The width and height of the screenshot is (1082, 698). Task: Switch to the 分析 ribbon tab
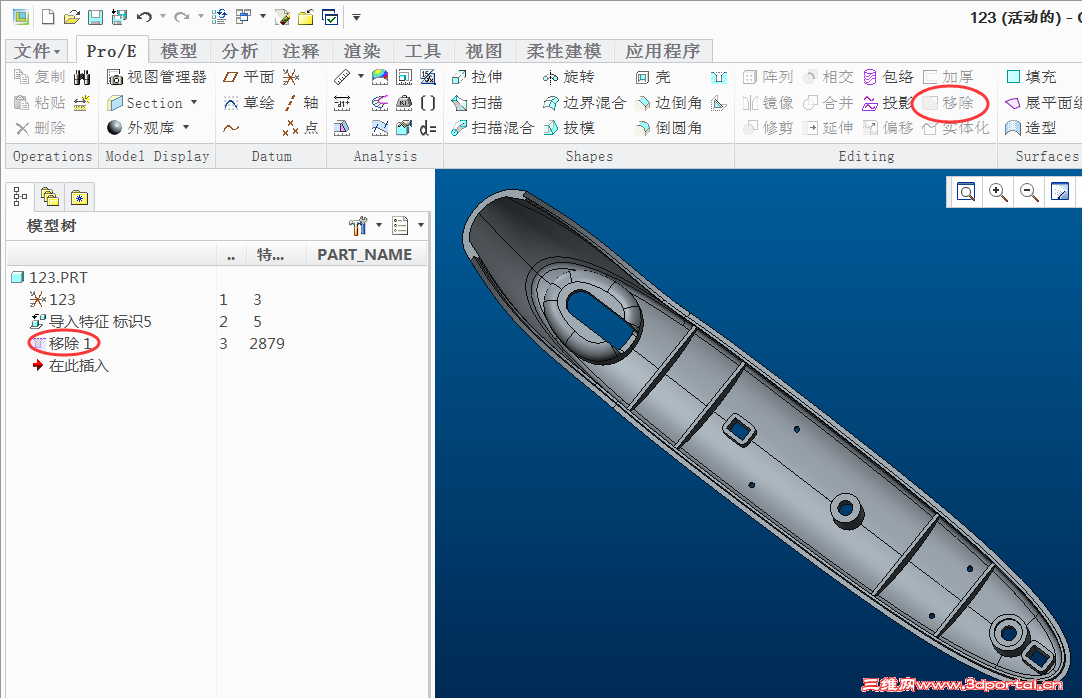tap(239, 51)
